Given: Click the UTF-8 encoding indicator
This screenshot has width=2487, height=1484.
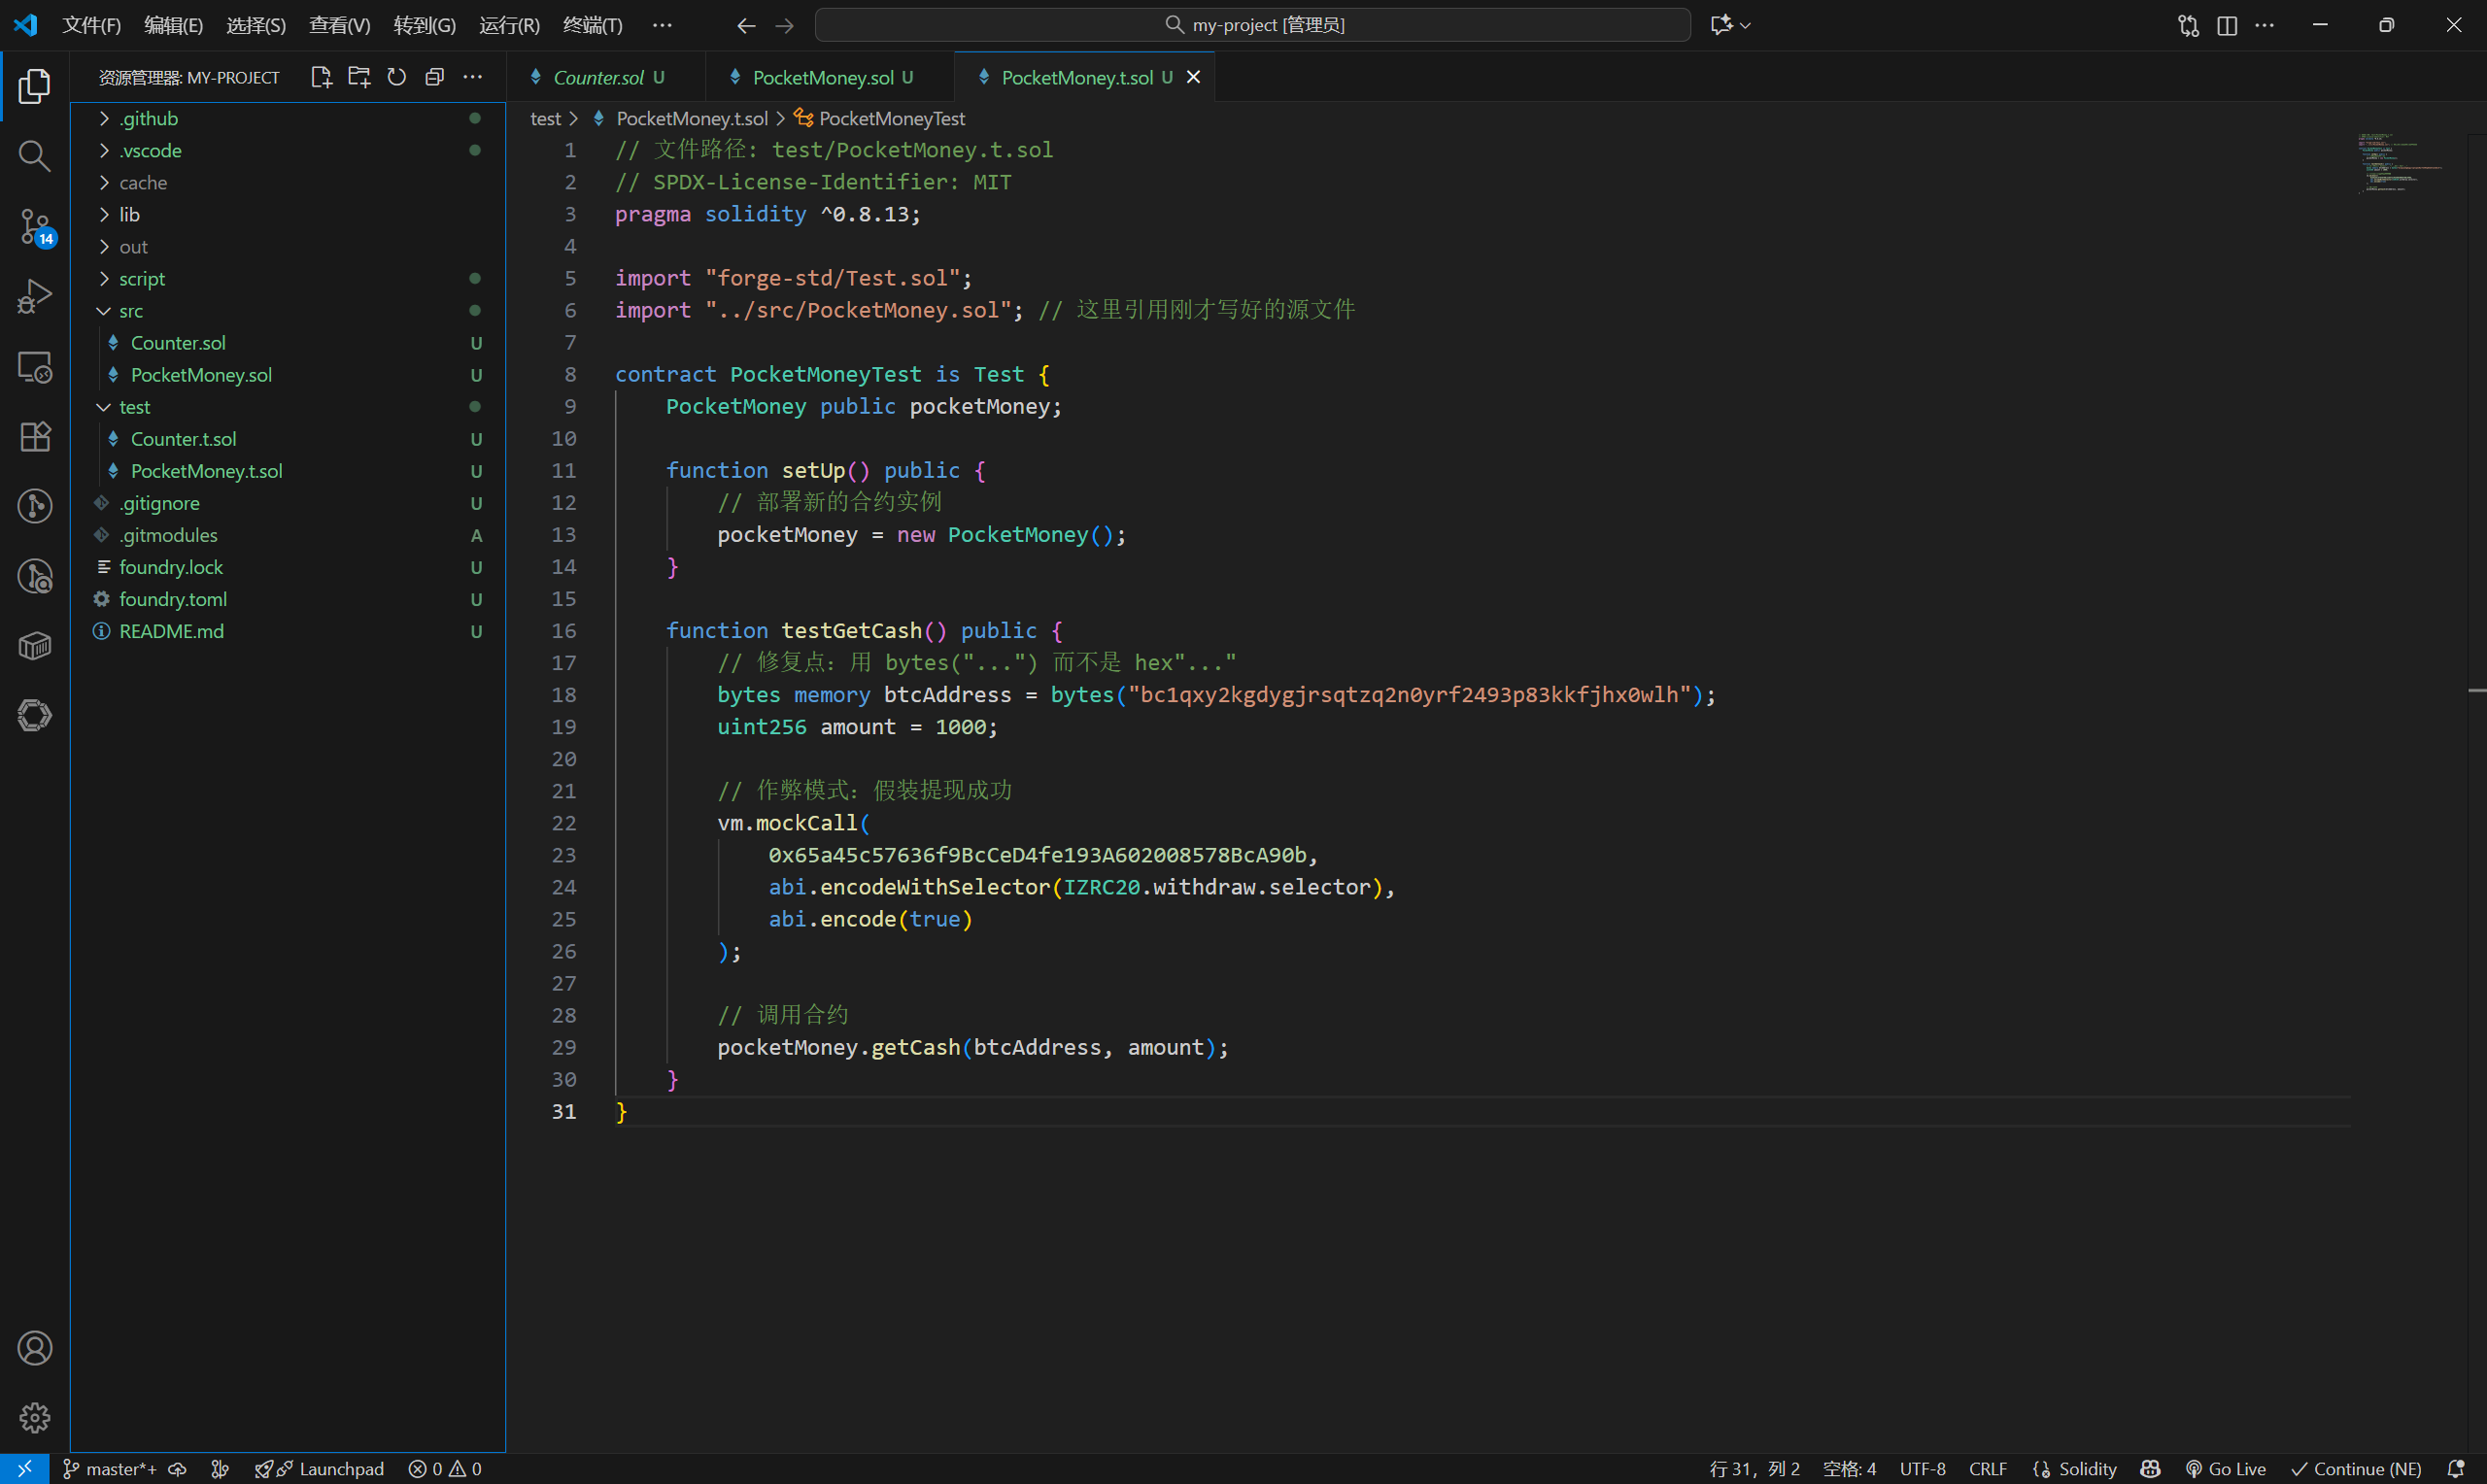Looking at the screenshot, I should click(1922, 1468).
